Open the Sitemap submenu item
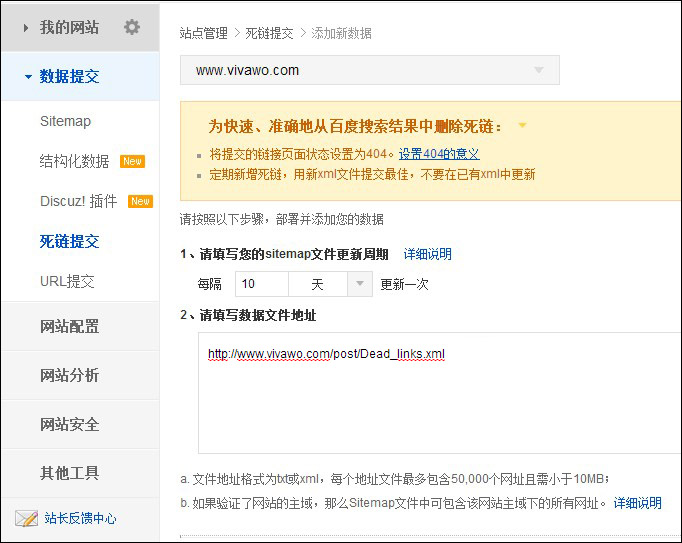Viewport: 682px width, 543px height. click(x=65, y=121)
